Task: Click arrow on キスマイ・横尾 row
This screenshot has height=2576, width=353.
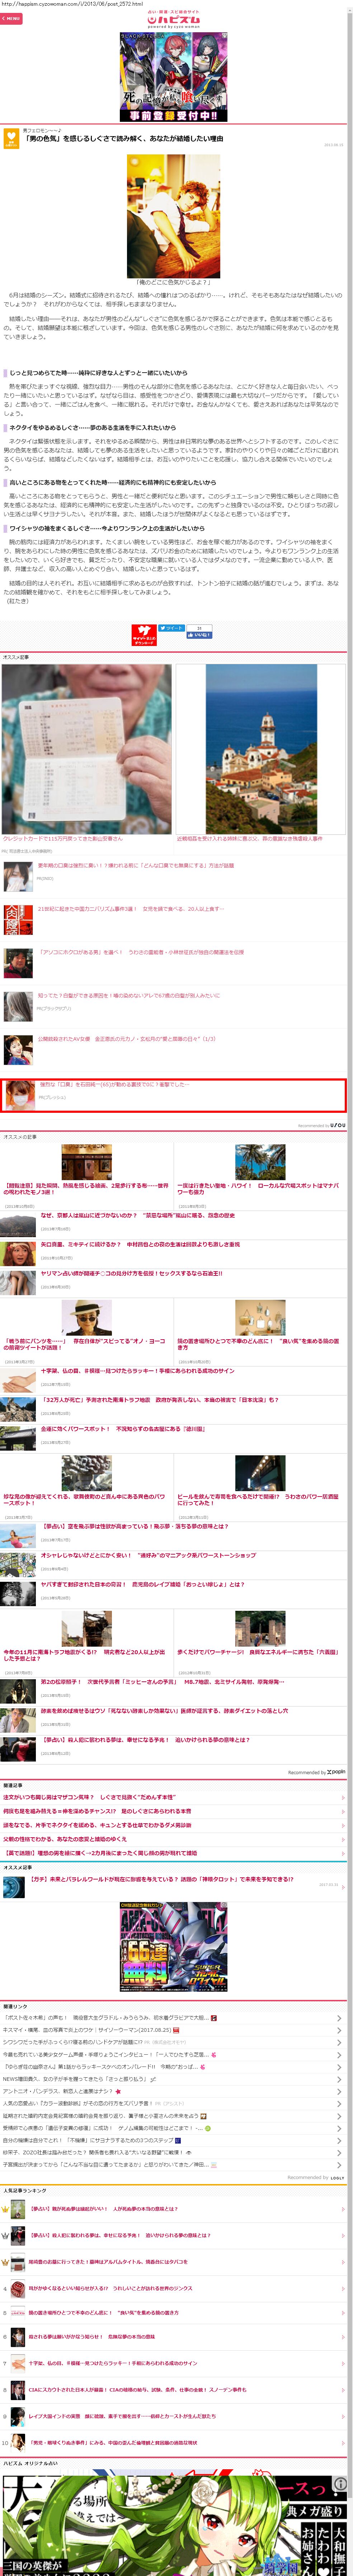Action: point(339,2030)
